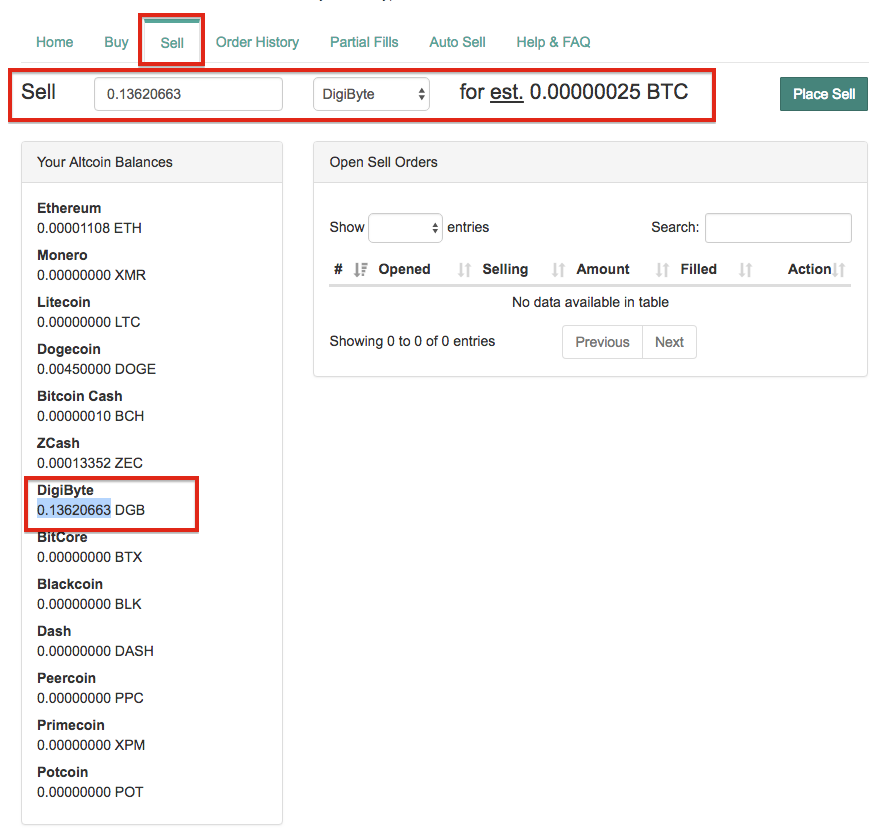
Task: Go to the Home tab
Action: (x=55, y=42)
